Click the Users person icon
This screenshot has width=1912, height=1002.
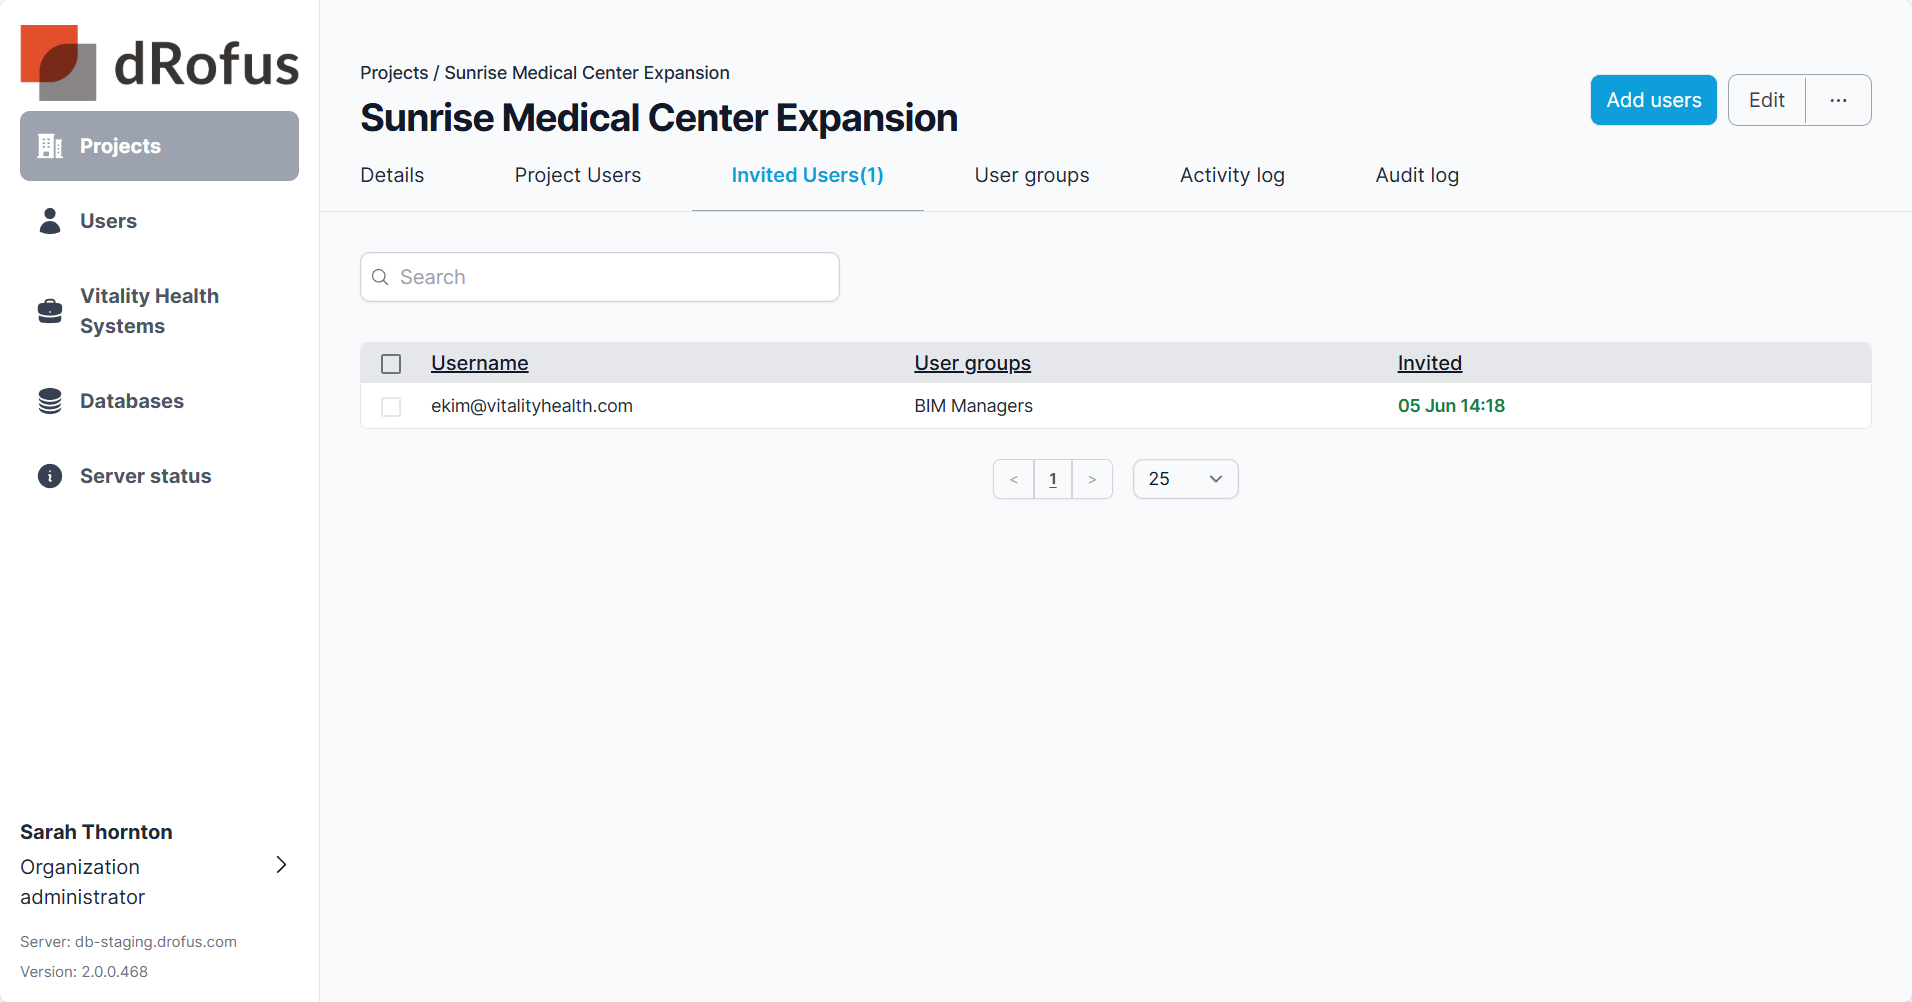coord(50,221)
